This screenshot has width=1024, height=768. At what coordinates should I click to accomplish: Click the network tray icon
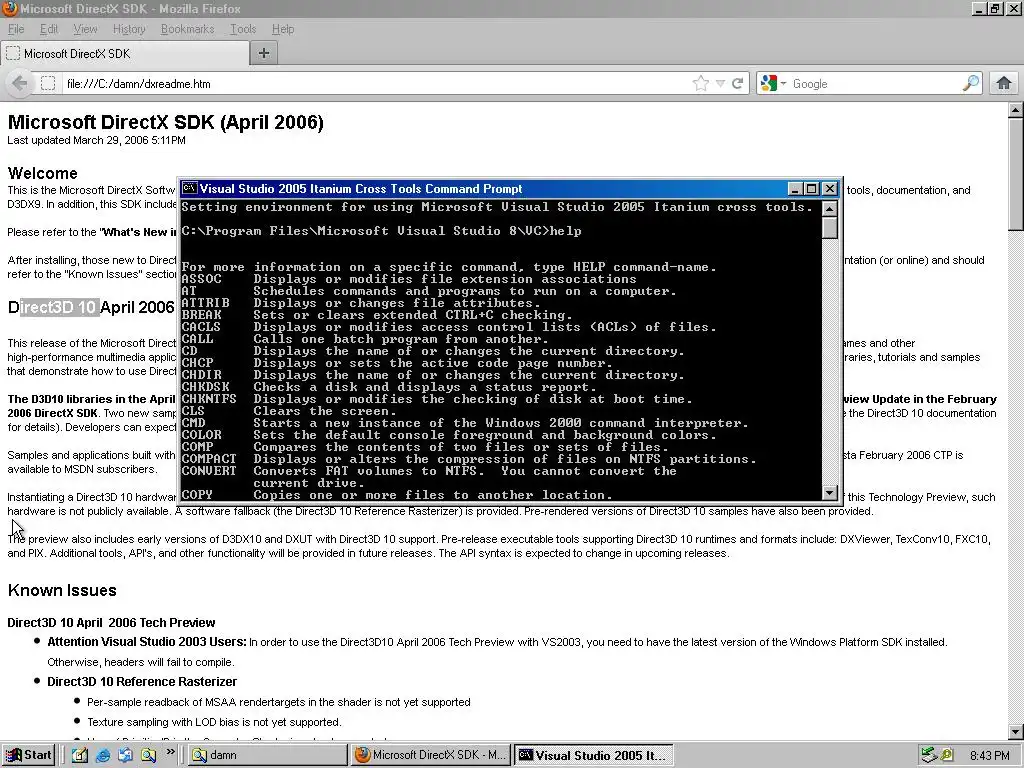pos(929,755)
